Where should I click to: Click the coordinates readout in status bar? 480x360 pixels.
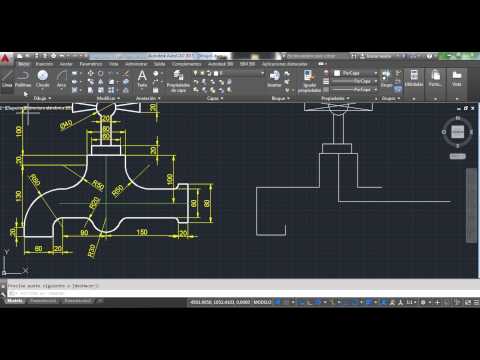(220, 302)
